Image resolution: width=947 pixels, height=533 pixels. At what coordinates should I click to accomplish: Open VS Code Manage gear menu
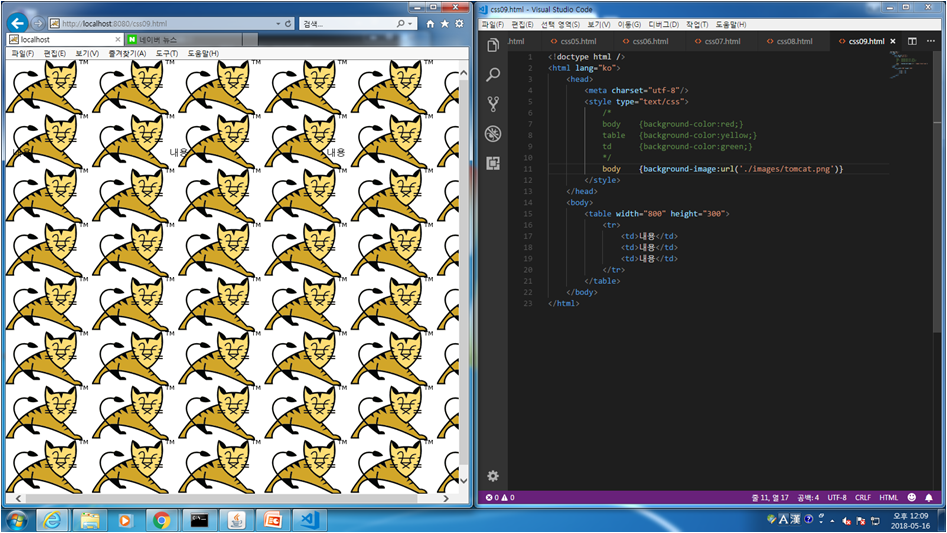click(493, 476)
